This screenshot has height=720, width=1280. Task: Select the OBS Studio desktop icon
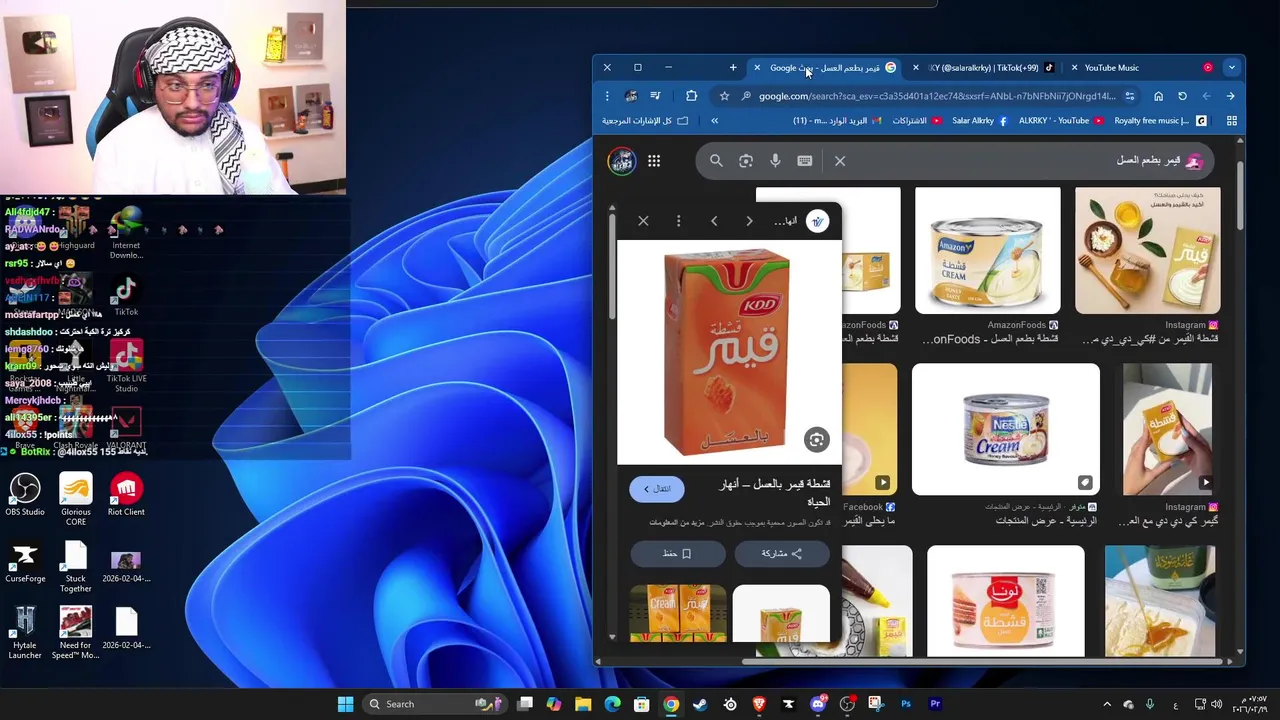(x=25, y=495)
